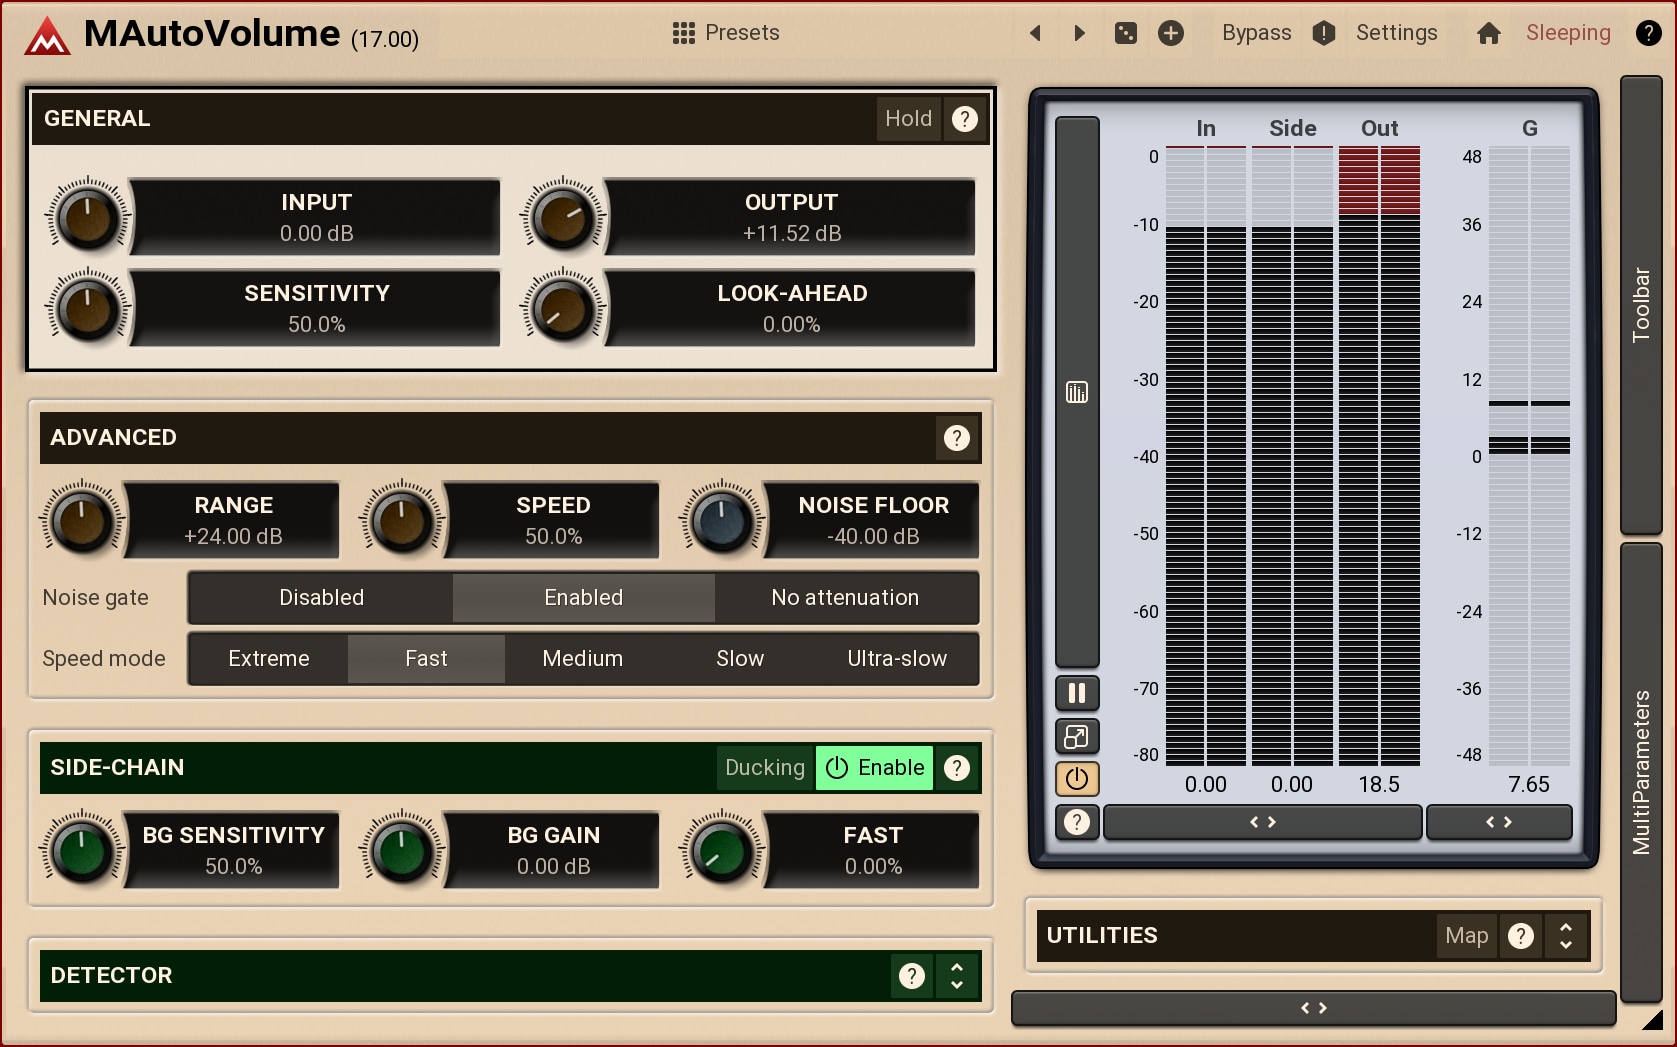Adjust the Output gain knob
The width and height of the screenshot is (1677, 1047).
click(x=563, y=217)
